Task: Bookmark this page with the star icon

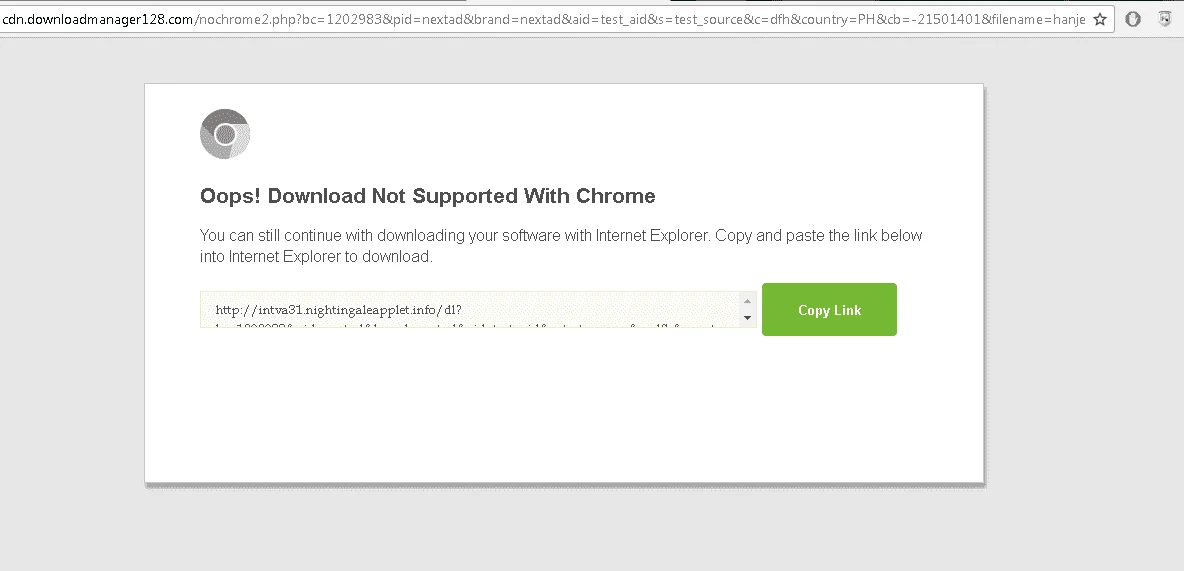Action: click(x=1100, y=19)
